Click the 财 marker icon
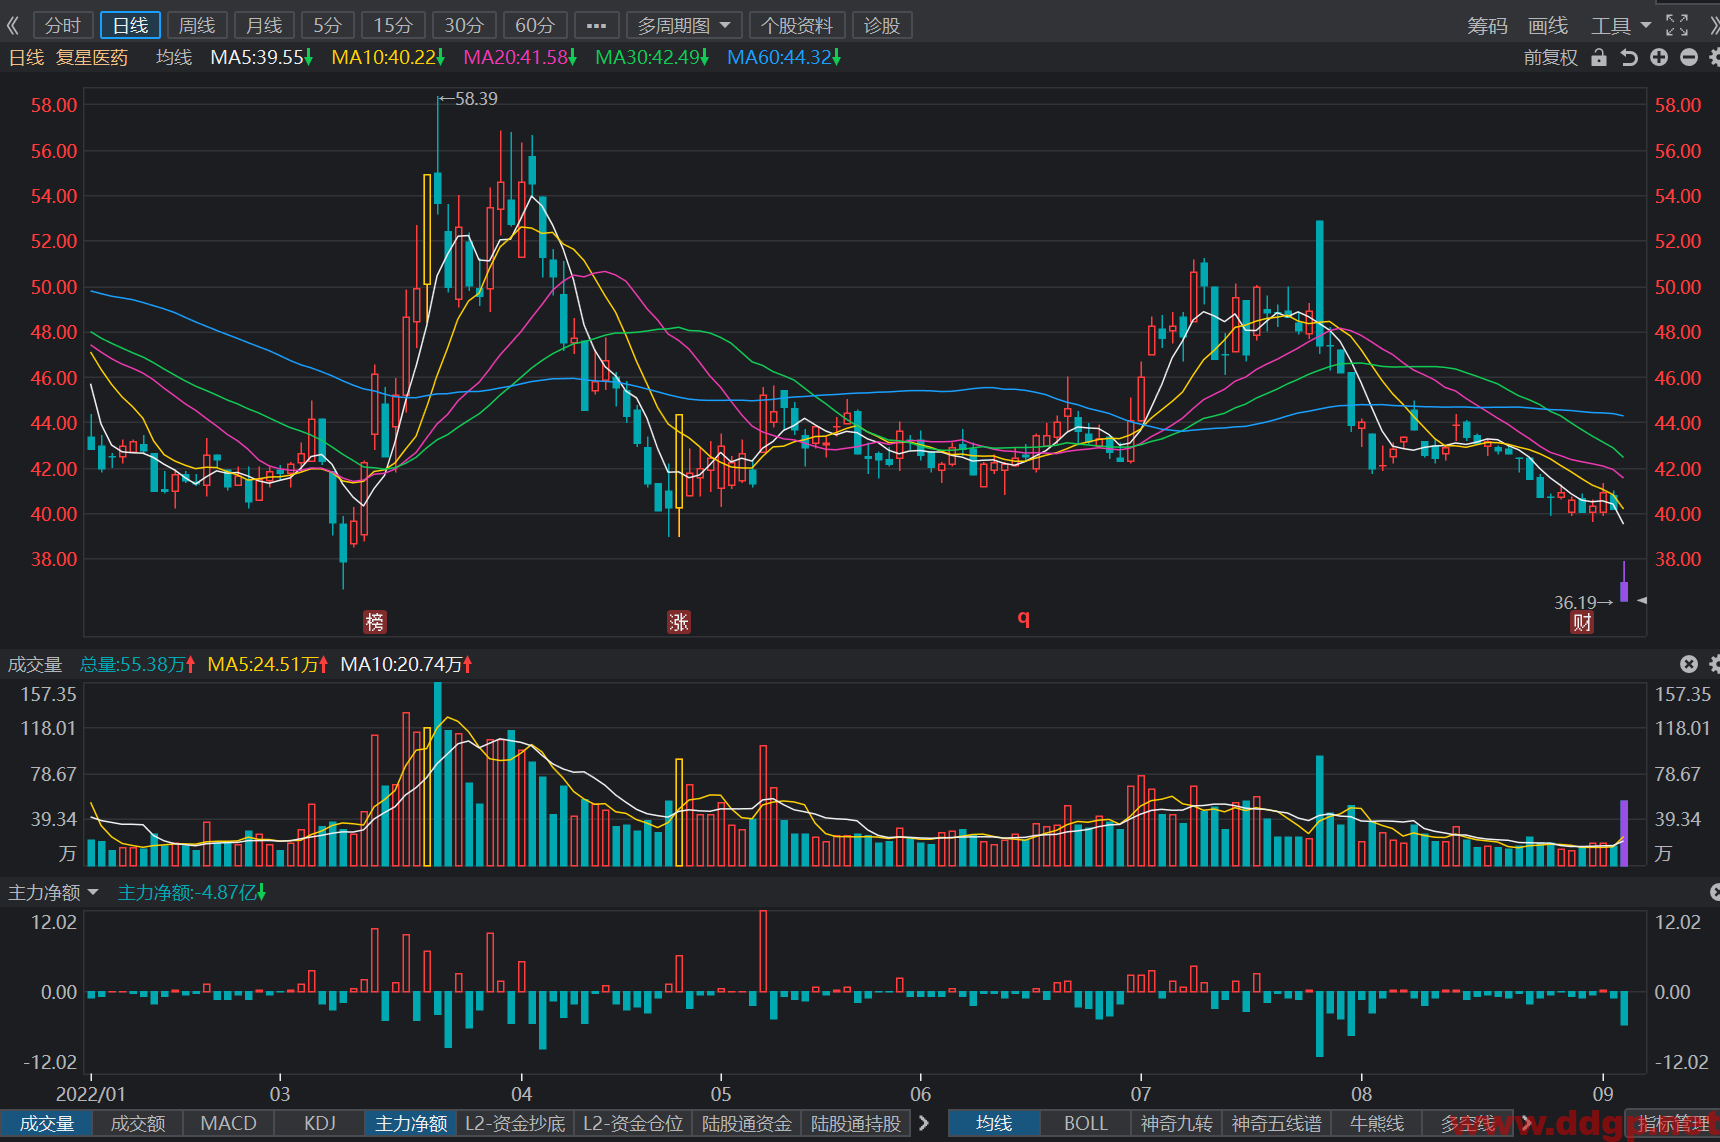The width and height of the screenshot is (1720, 1142). [1582, 623]
